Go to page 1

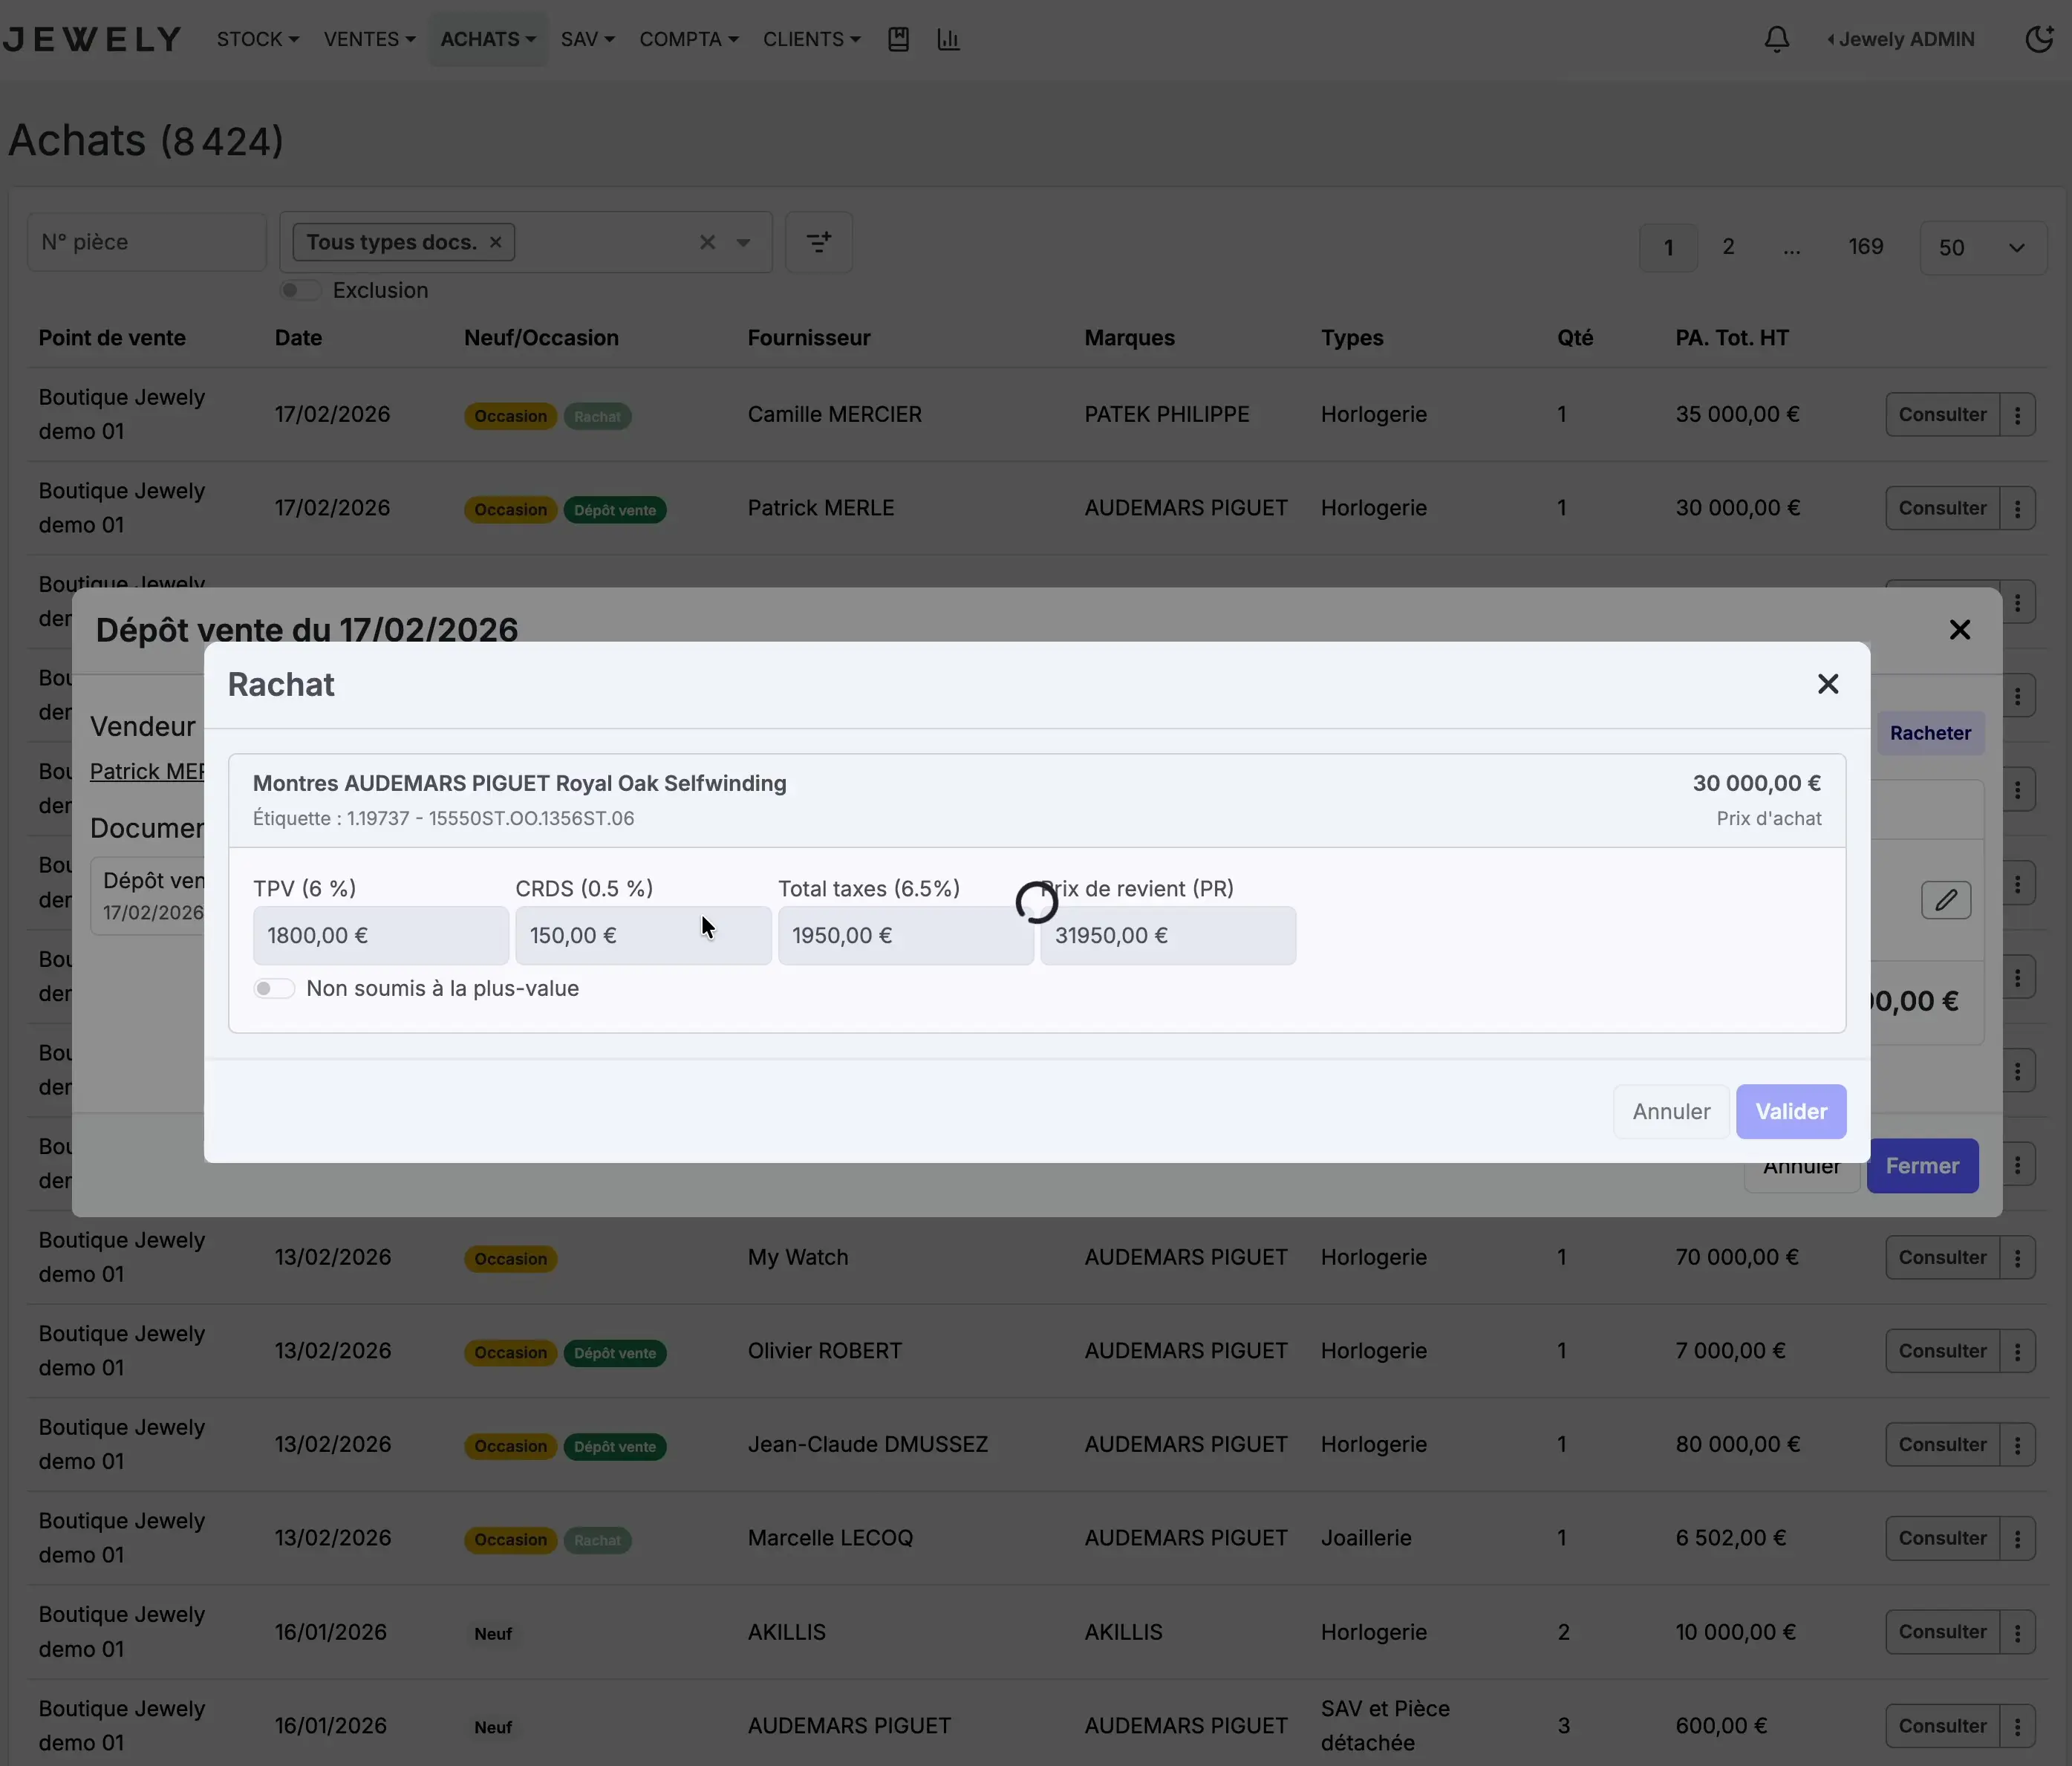coord(1668,247)
